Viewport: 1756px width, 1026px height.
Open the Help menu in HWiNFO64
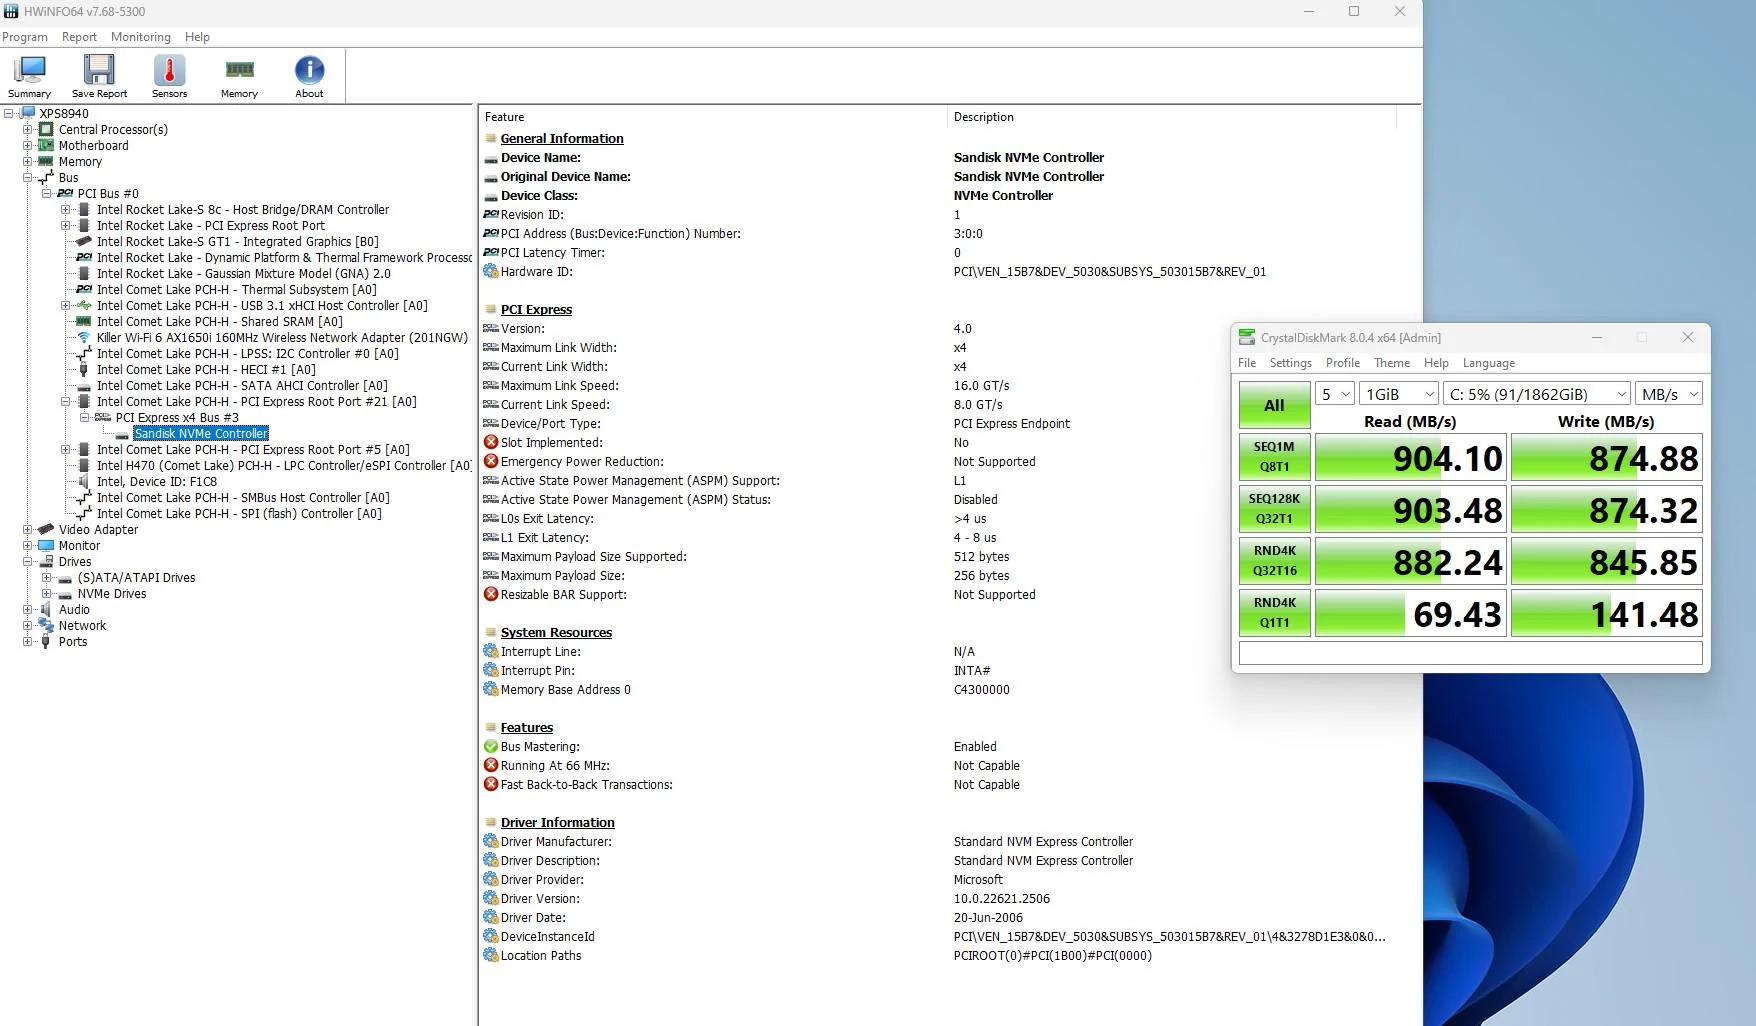[197, 37]
